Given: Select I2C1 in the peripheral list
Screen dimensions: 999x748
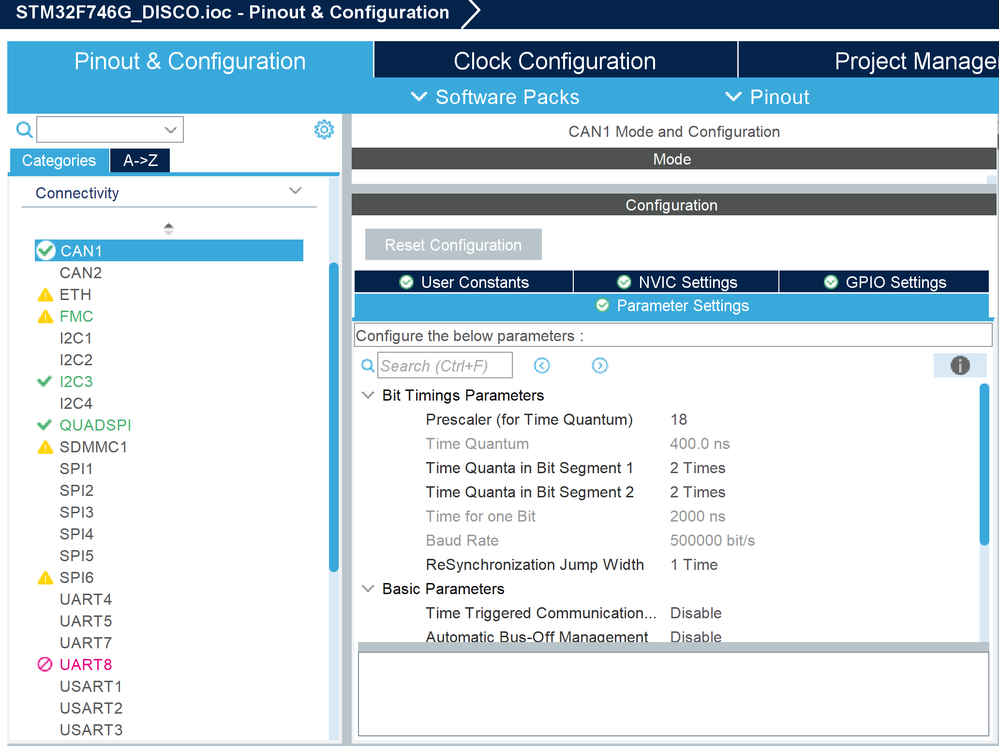Looking at the screenshot, I should (76, 338).
